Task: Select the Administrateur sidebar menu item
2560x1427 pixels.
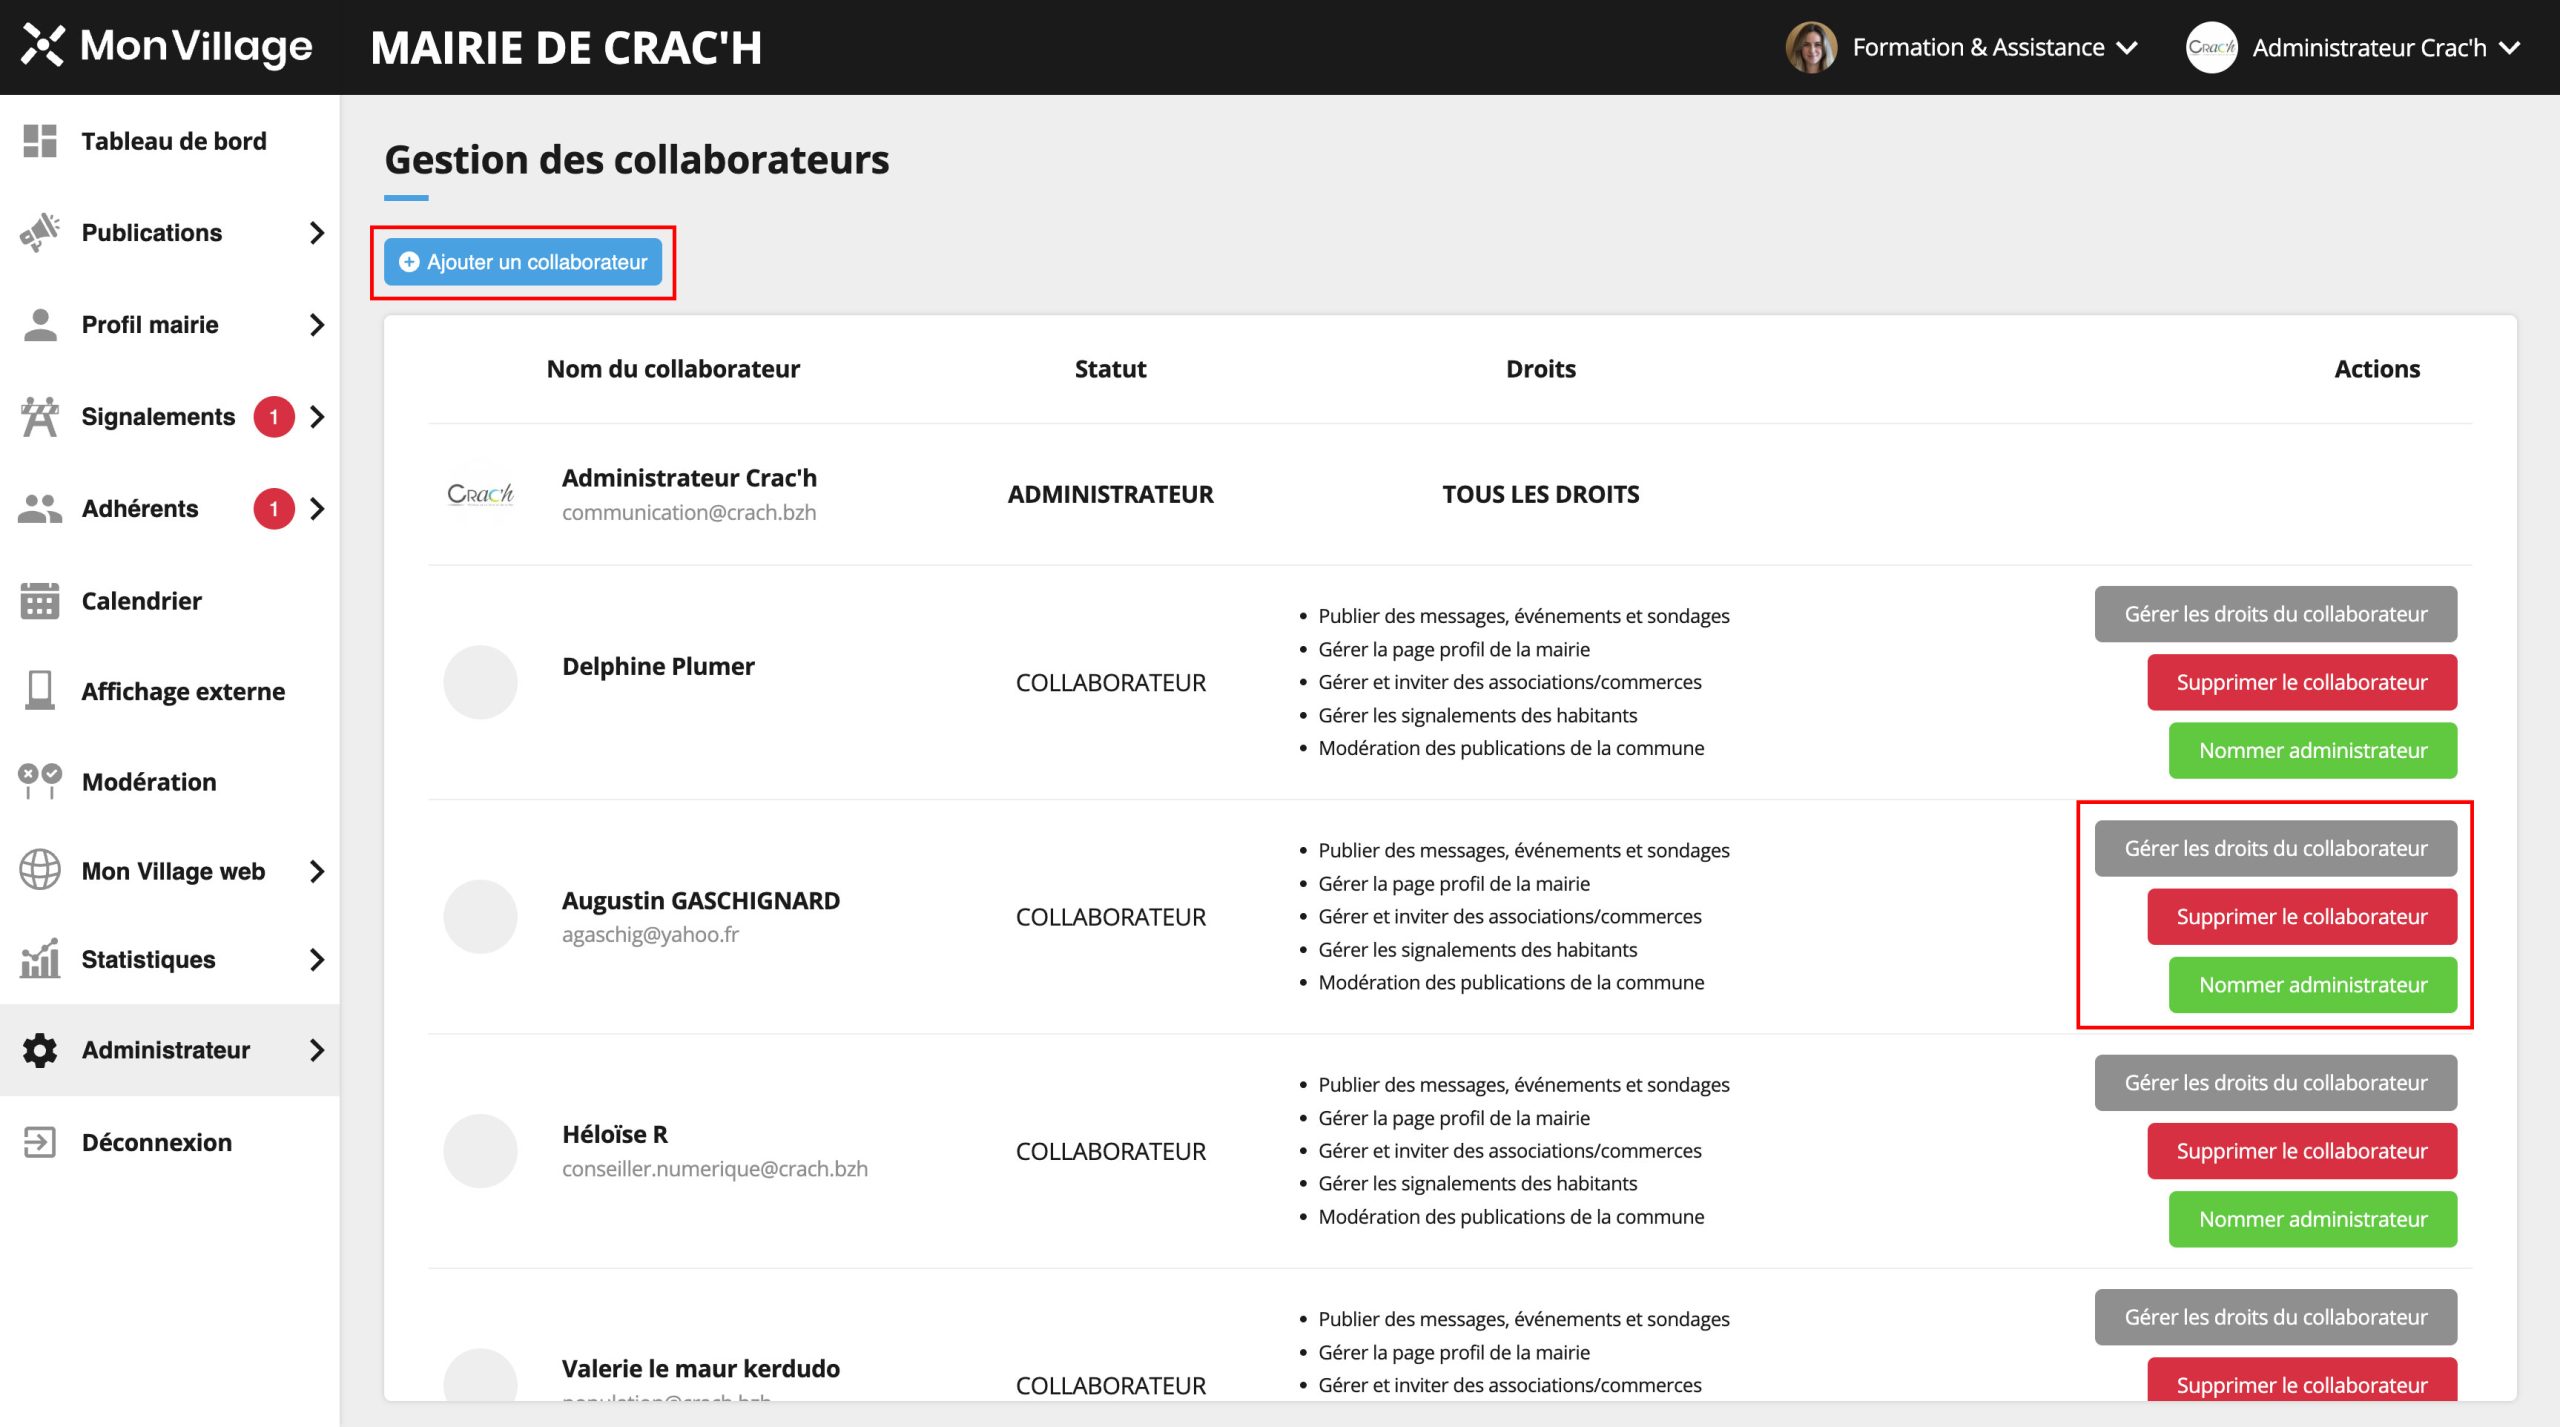Action: point(166,1050)
